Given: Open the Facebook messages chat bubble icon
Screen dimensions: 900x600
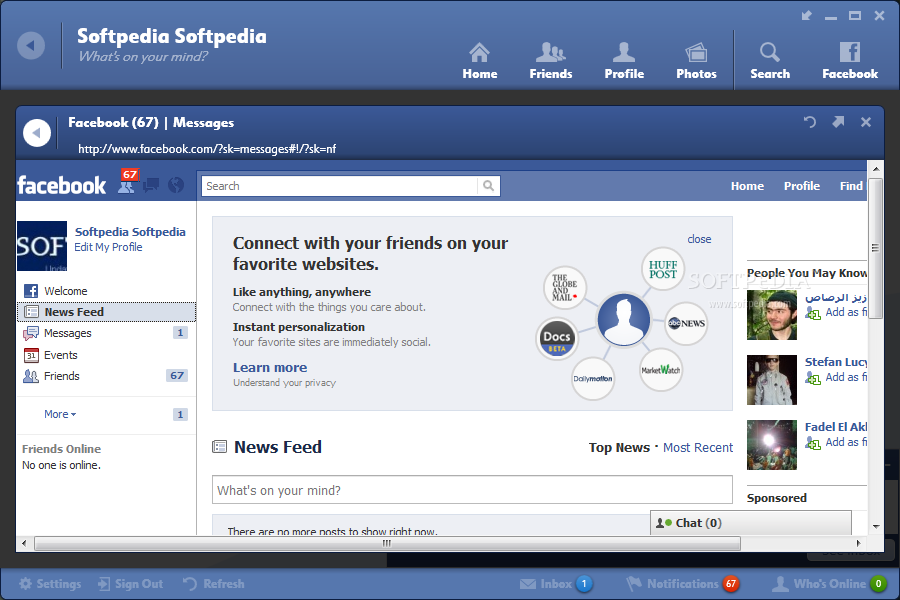Looking at the screenshot, I should pyautogui.click(x=152, y=185).
